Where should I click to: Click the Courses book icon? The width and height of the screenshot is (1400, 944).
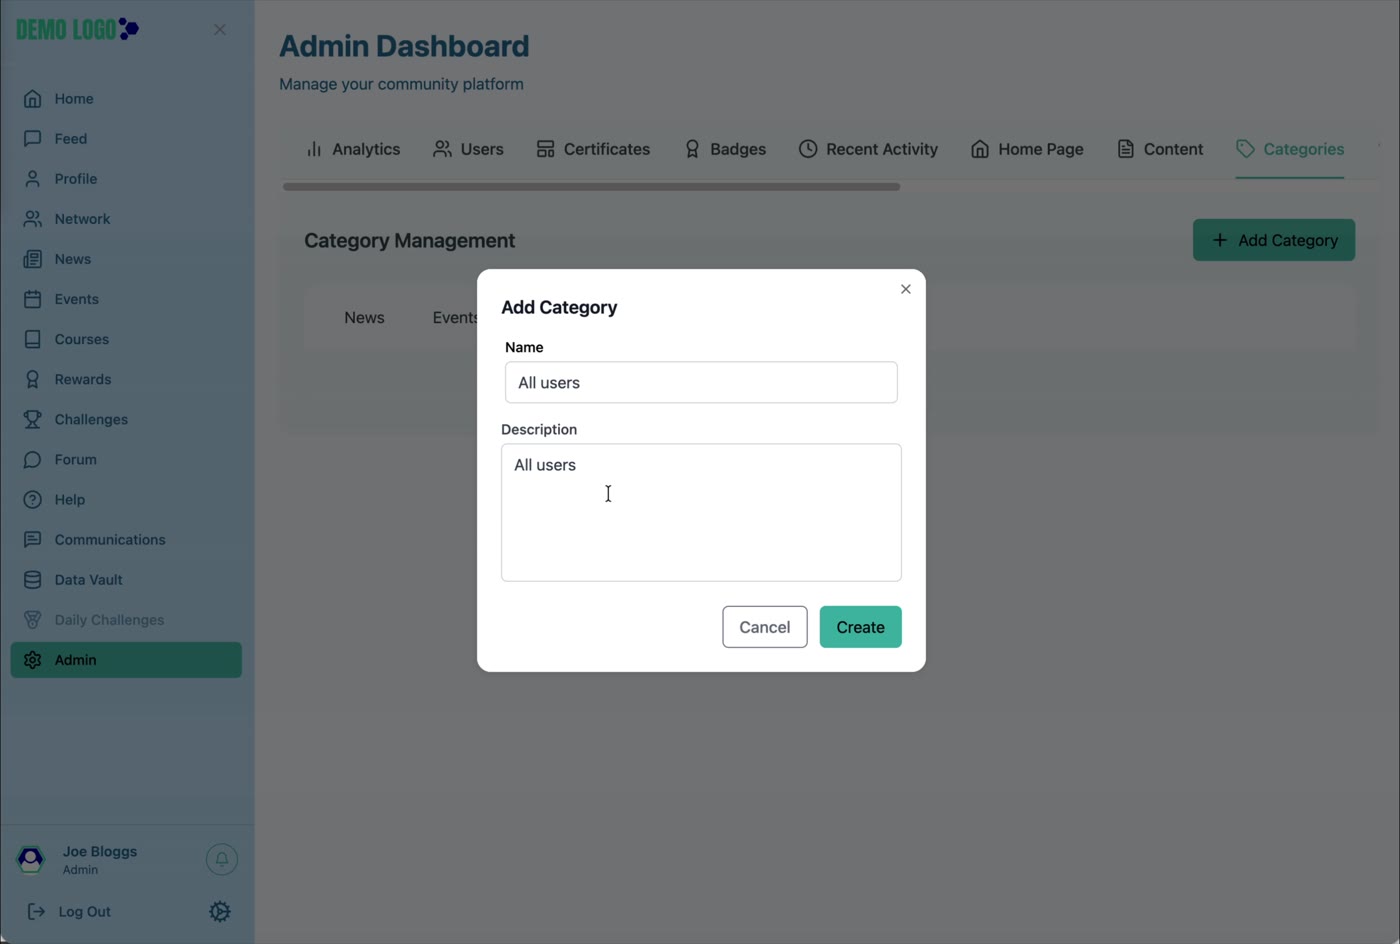click(x=33, y=339)
